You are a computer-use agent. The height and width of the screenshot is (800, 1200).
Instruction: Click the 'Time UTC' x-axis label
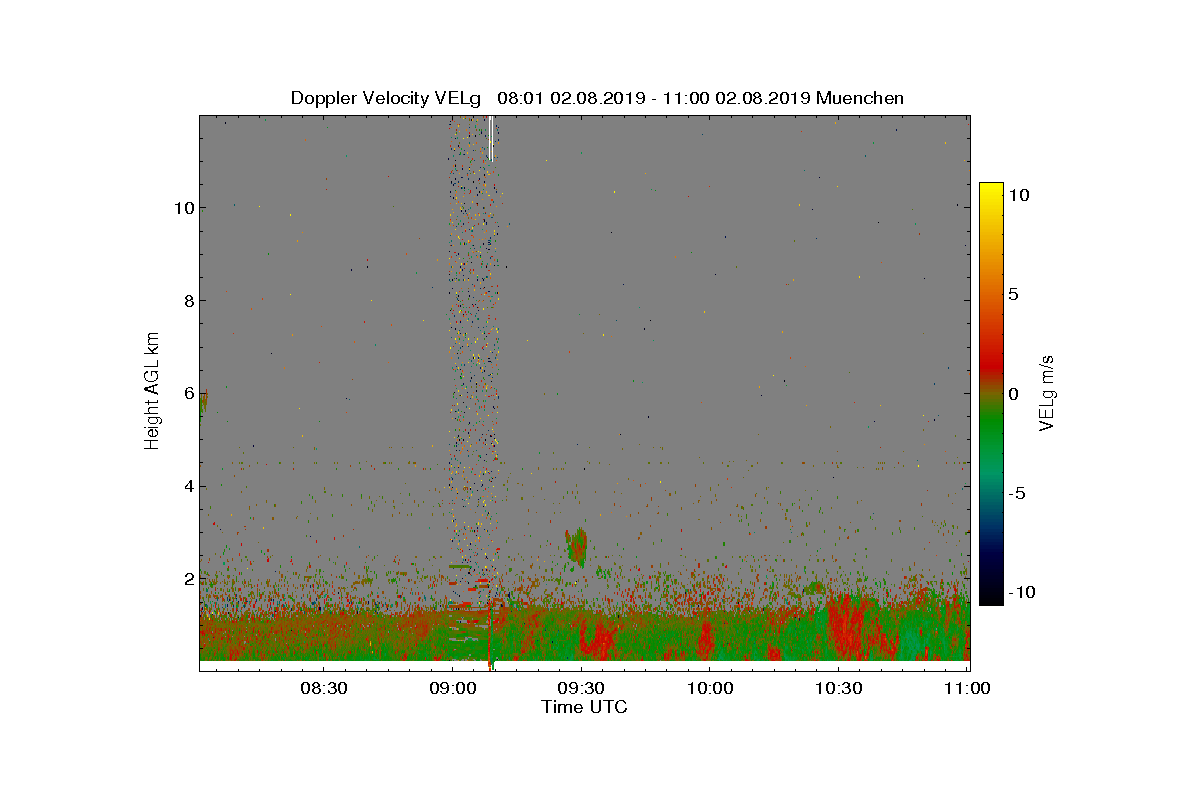click(x=585, y=707)
